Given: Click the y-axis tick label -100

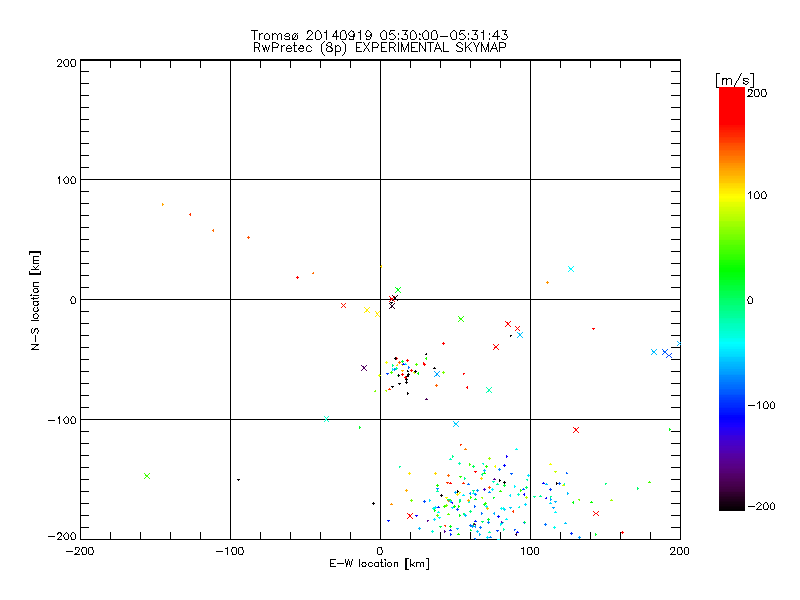Looking at the screenshot, I should [62, 420].
